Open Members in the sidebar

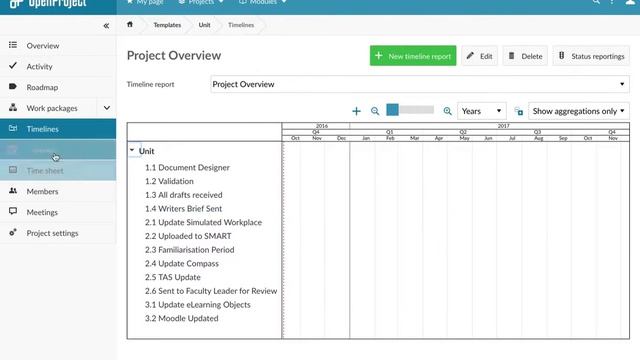(58, 191)
